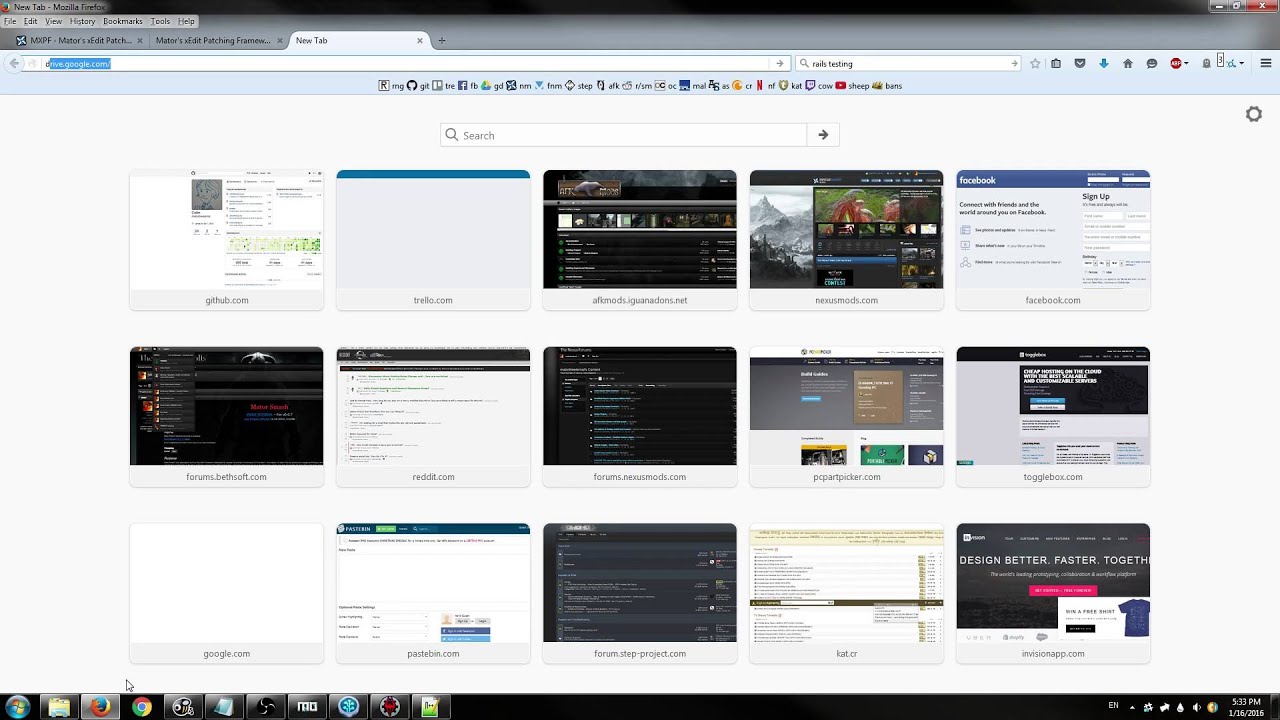Open the Netflix 'nf' bookmark
This screenshot has height=720, width=1280.
pos(765,86)
